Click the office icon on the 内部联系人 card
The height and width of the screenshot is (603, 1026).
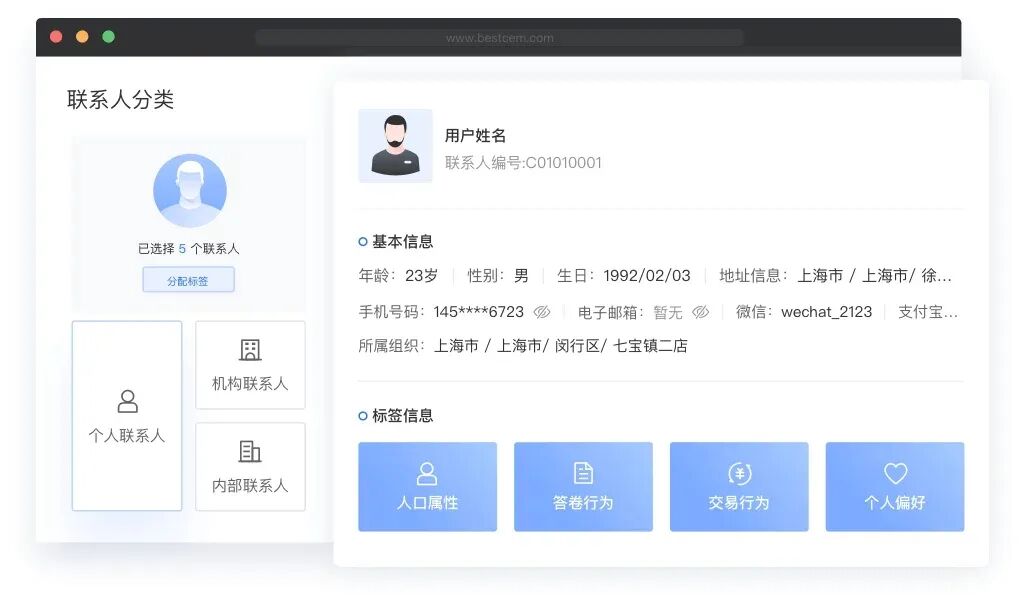point(249,452)
